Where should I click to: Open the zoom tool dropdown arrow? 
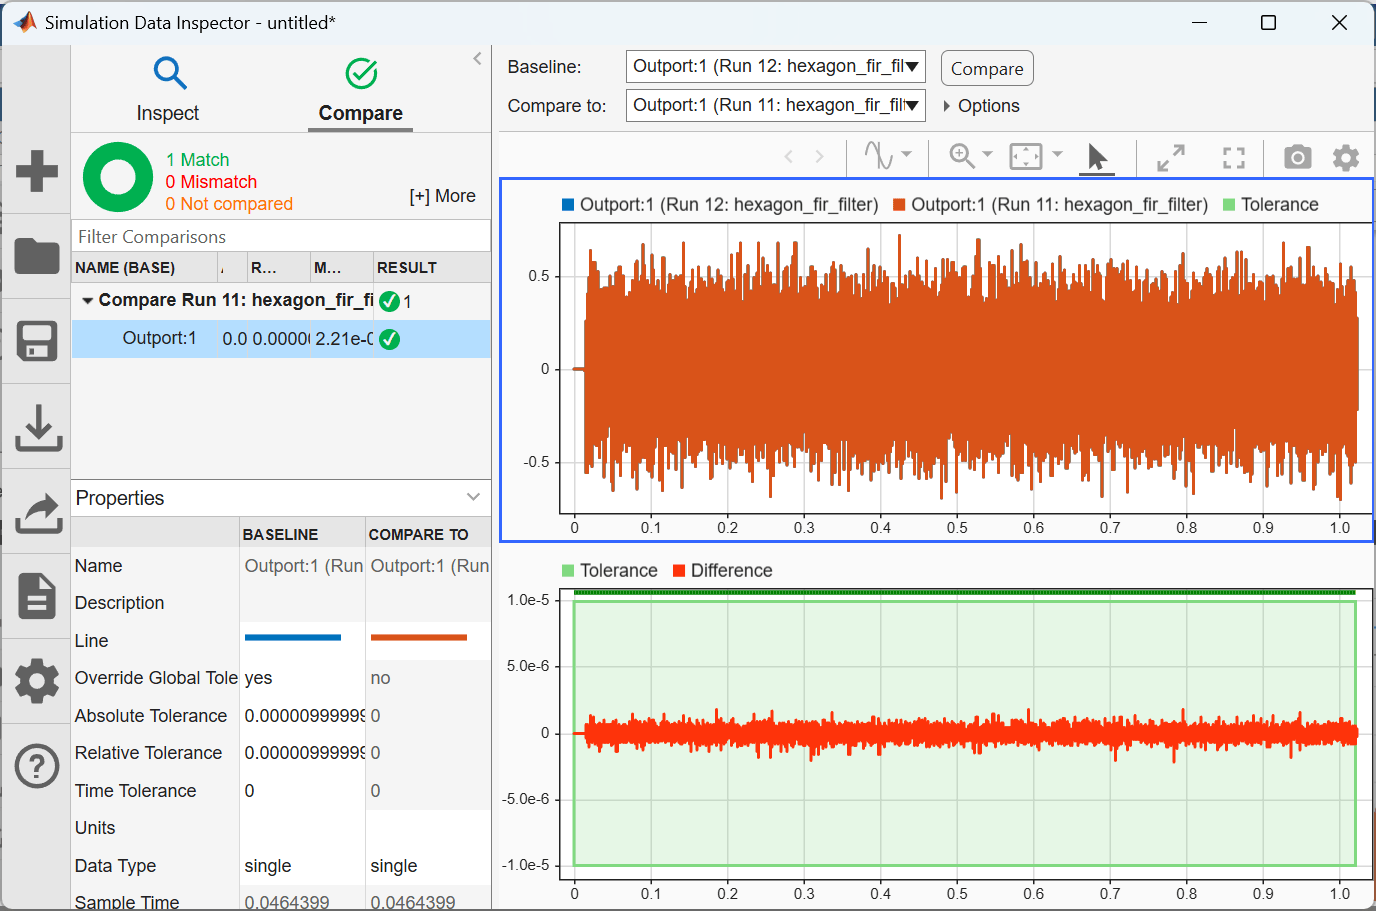(x=987, y=155)
